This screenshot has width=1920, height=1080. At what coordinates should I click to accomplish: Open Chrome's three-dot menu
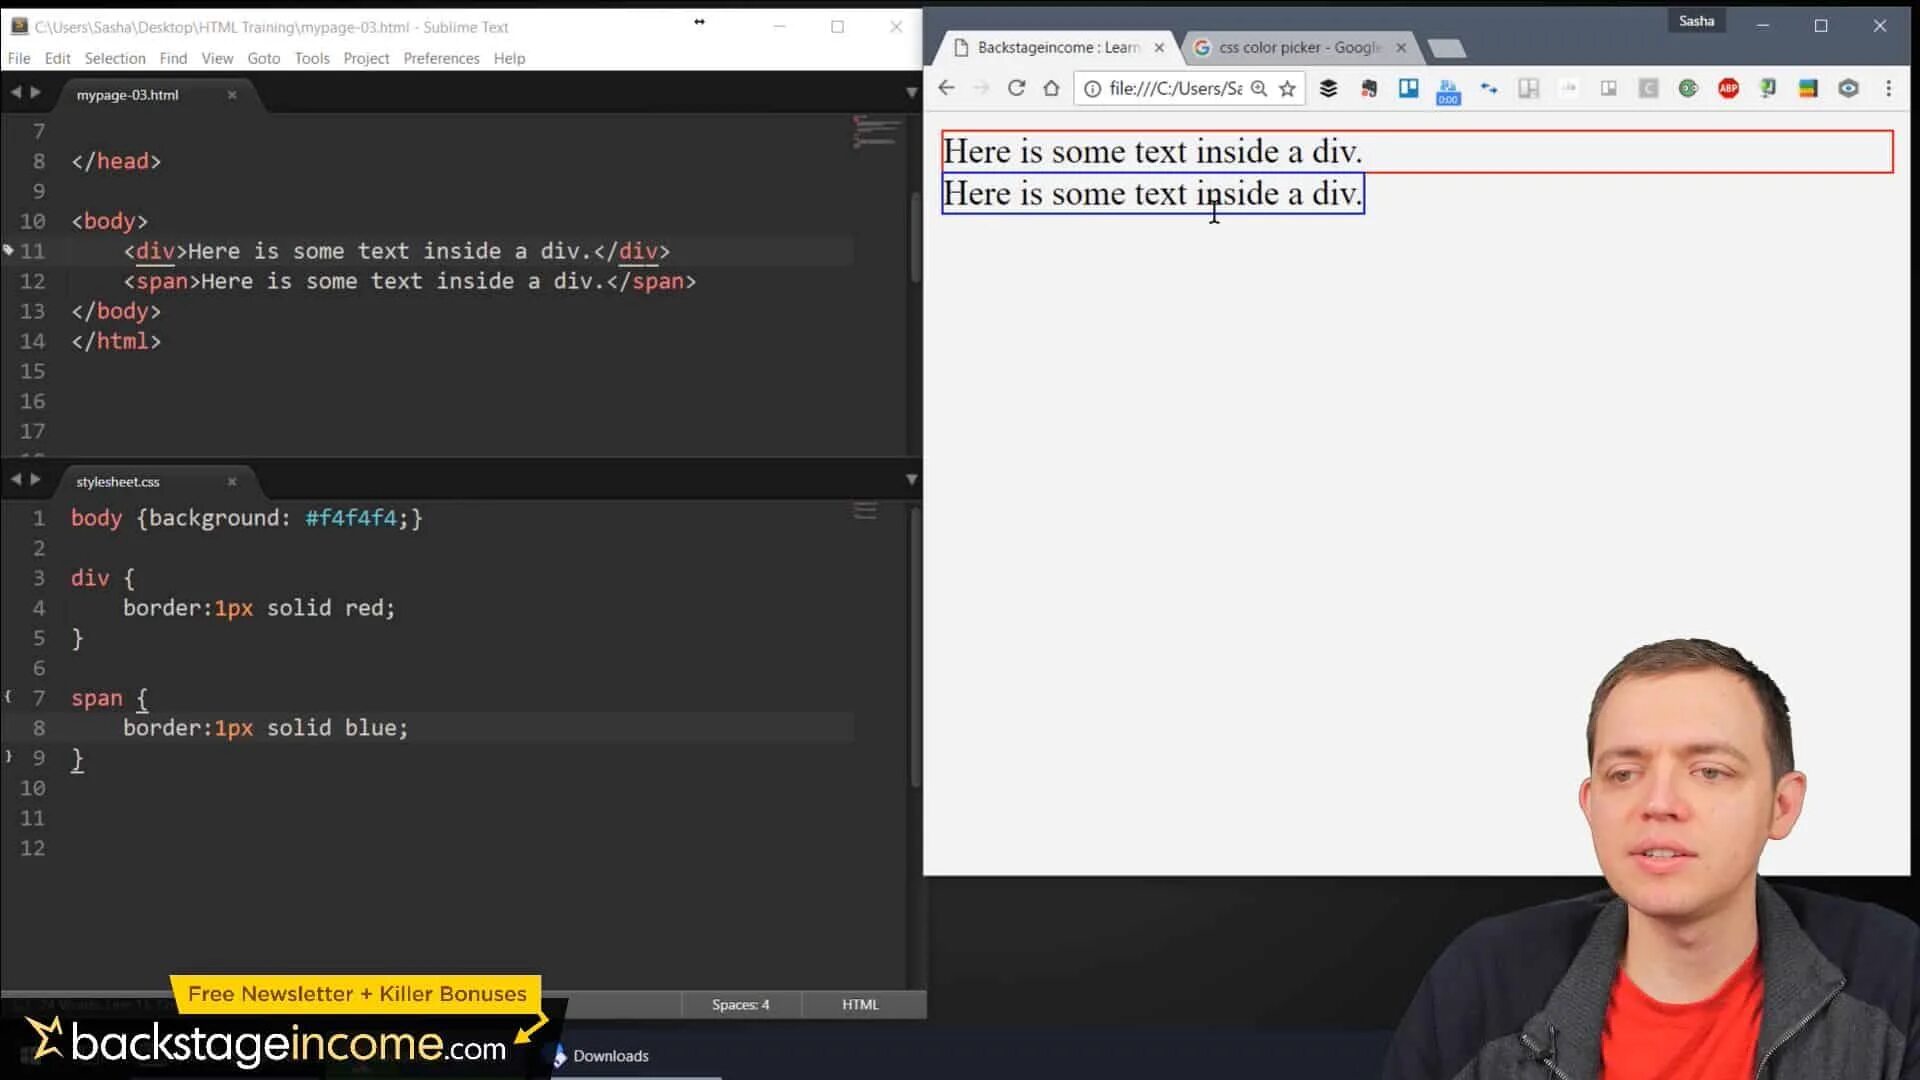(x=1888, y=88)
